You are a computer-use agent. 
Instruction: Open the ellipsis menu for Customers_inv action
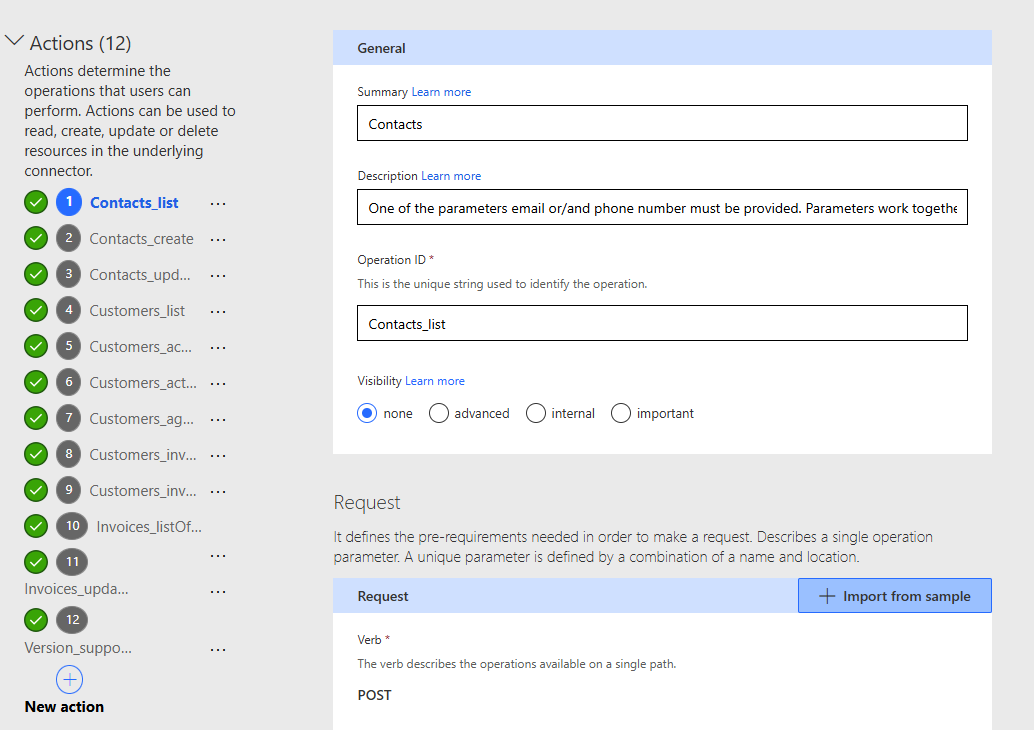pyautogui.click(x=218, y=454)
